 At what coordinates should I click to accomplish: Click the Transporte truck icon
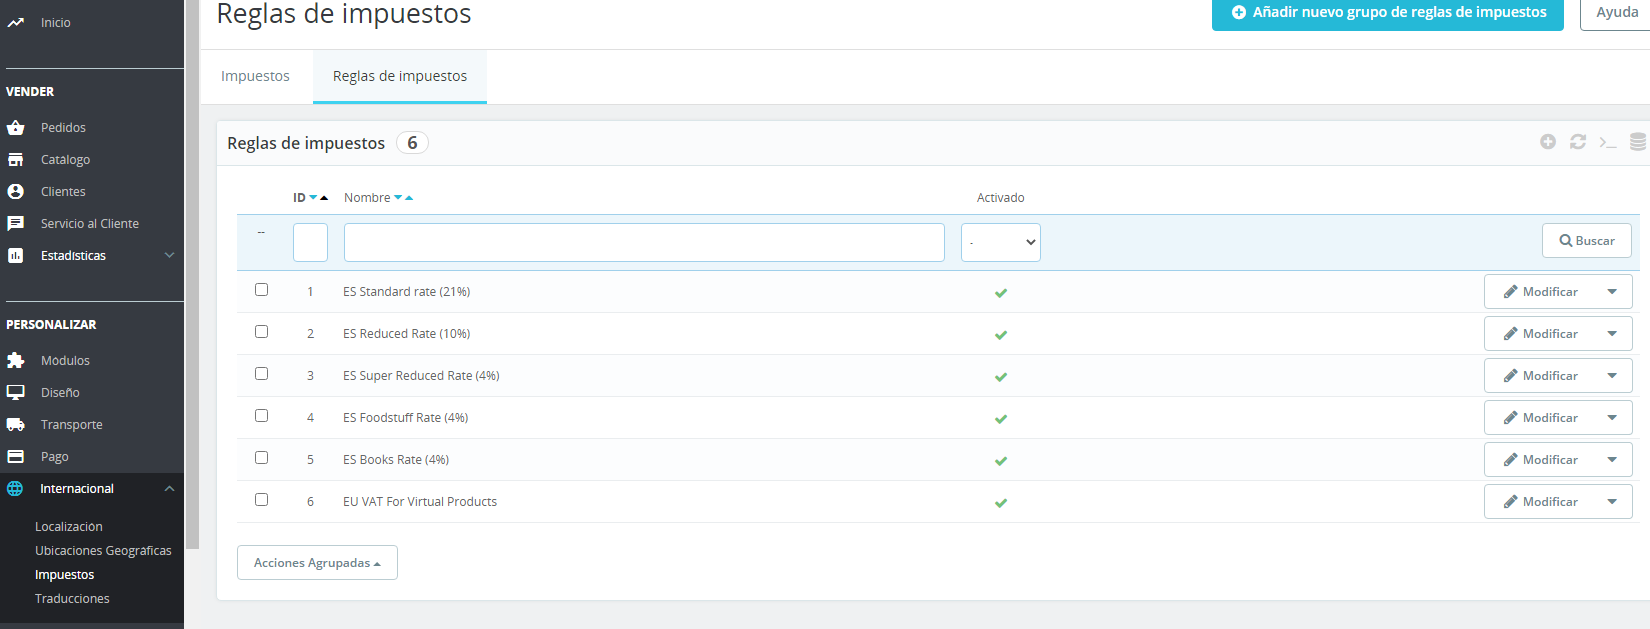coord(16,425)
